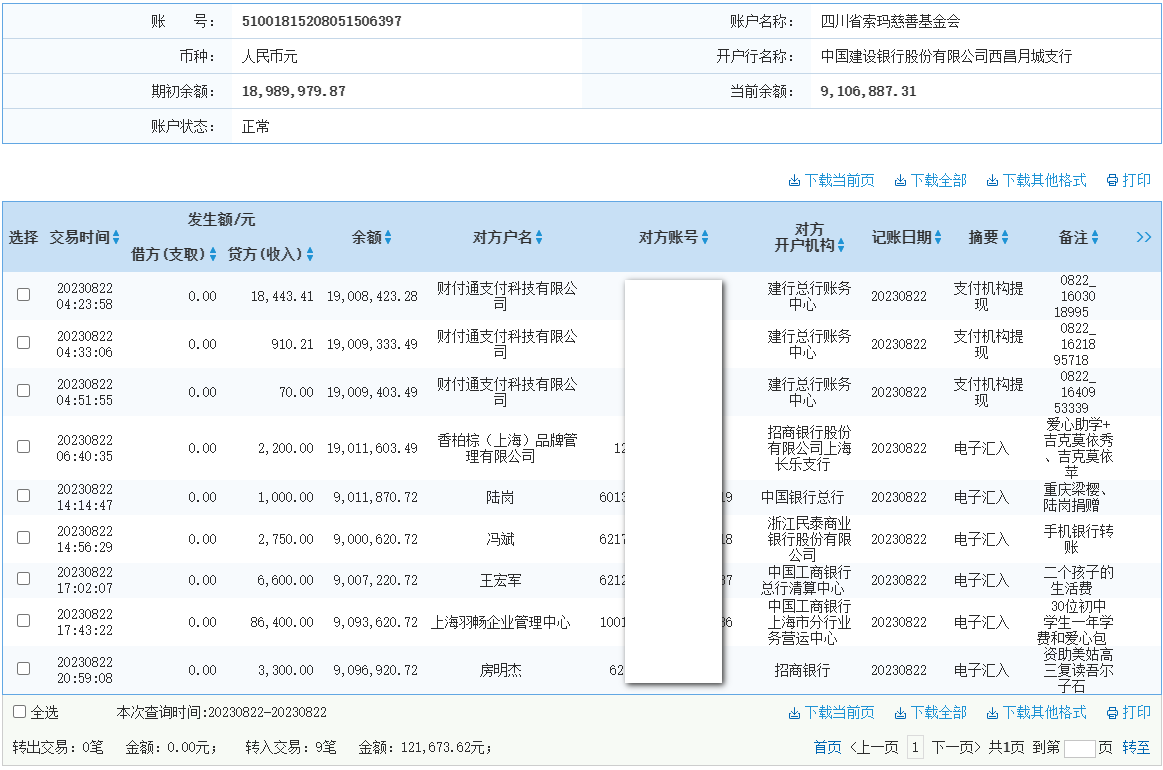Image resolution: width=1163 pixels, height=770 pixels.
Task: Go to previous page (上一页)
Action: (874, 748)
